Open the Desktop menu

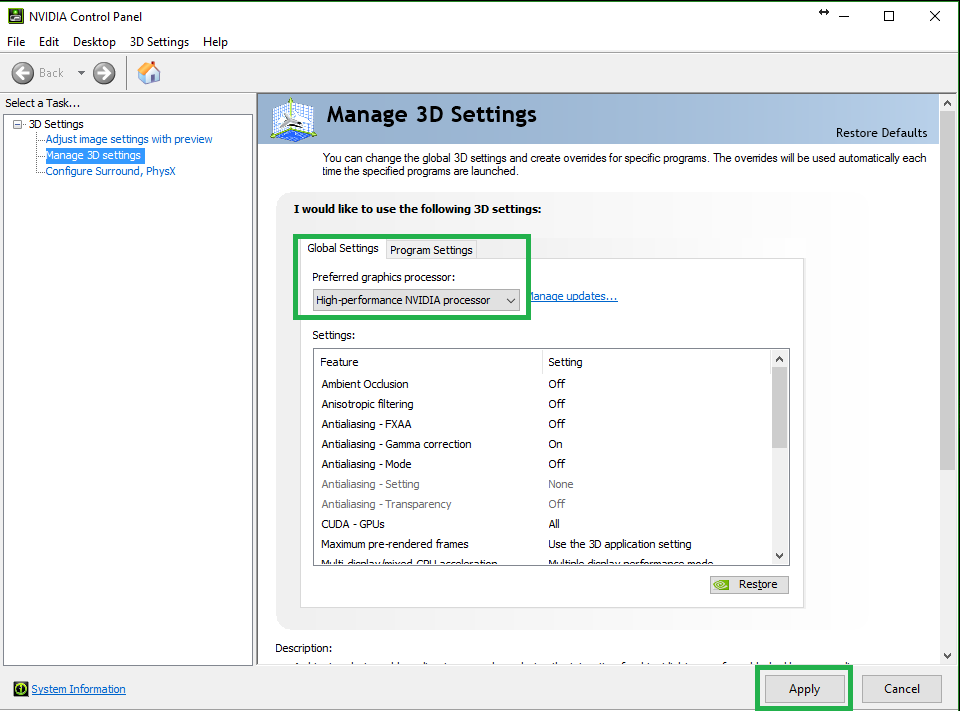pyautogui.click(x=94, y=42)
